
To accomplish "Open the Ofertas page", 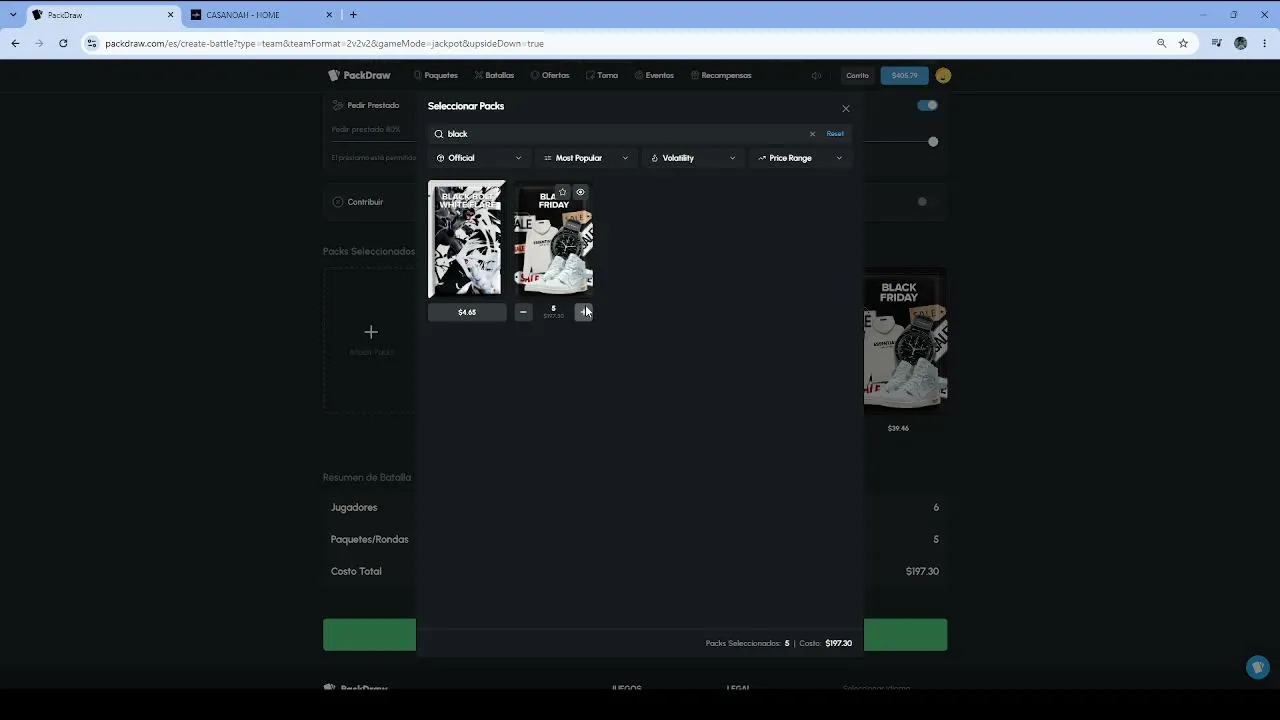I will pos(550,75).
